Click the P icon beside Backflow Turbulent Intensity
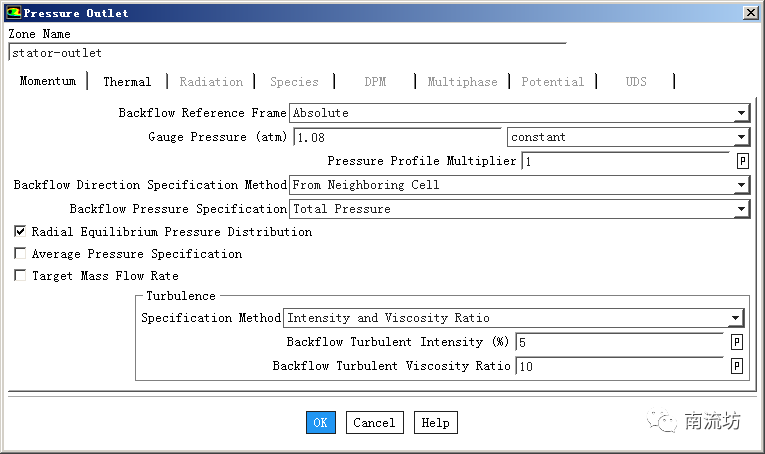The height and width of the screenshot is (454, 765). pos(736,342)
